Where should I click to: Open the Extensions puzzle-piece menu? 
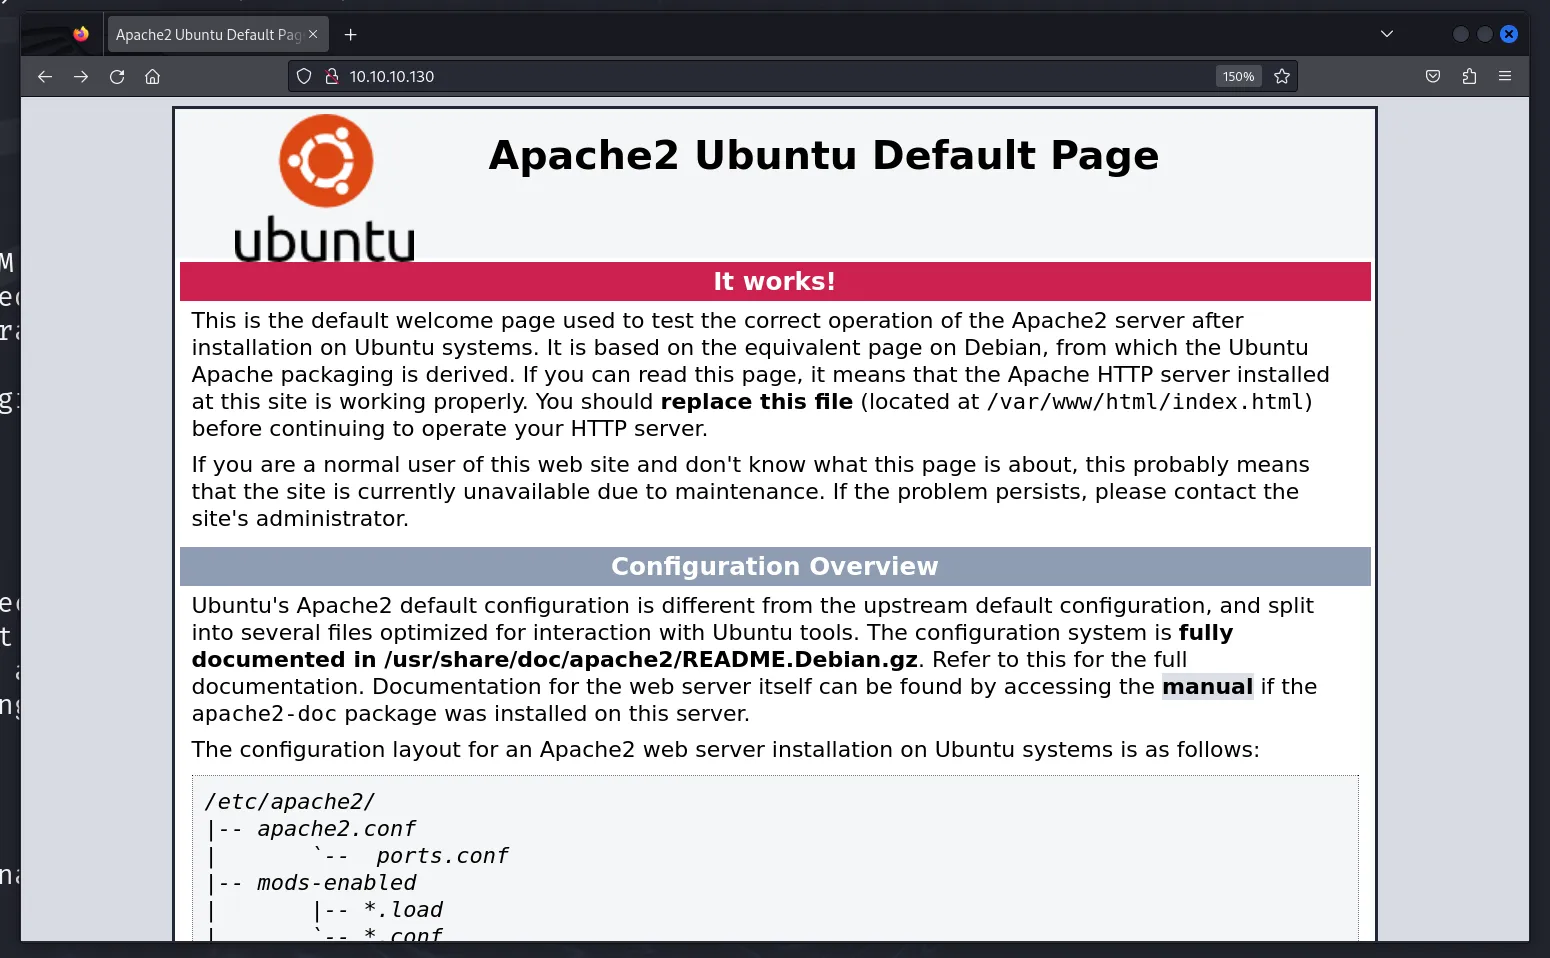(1469, 77)
